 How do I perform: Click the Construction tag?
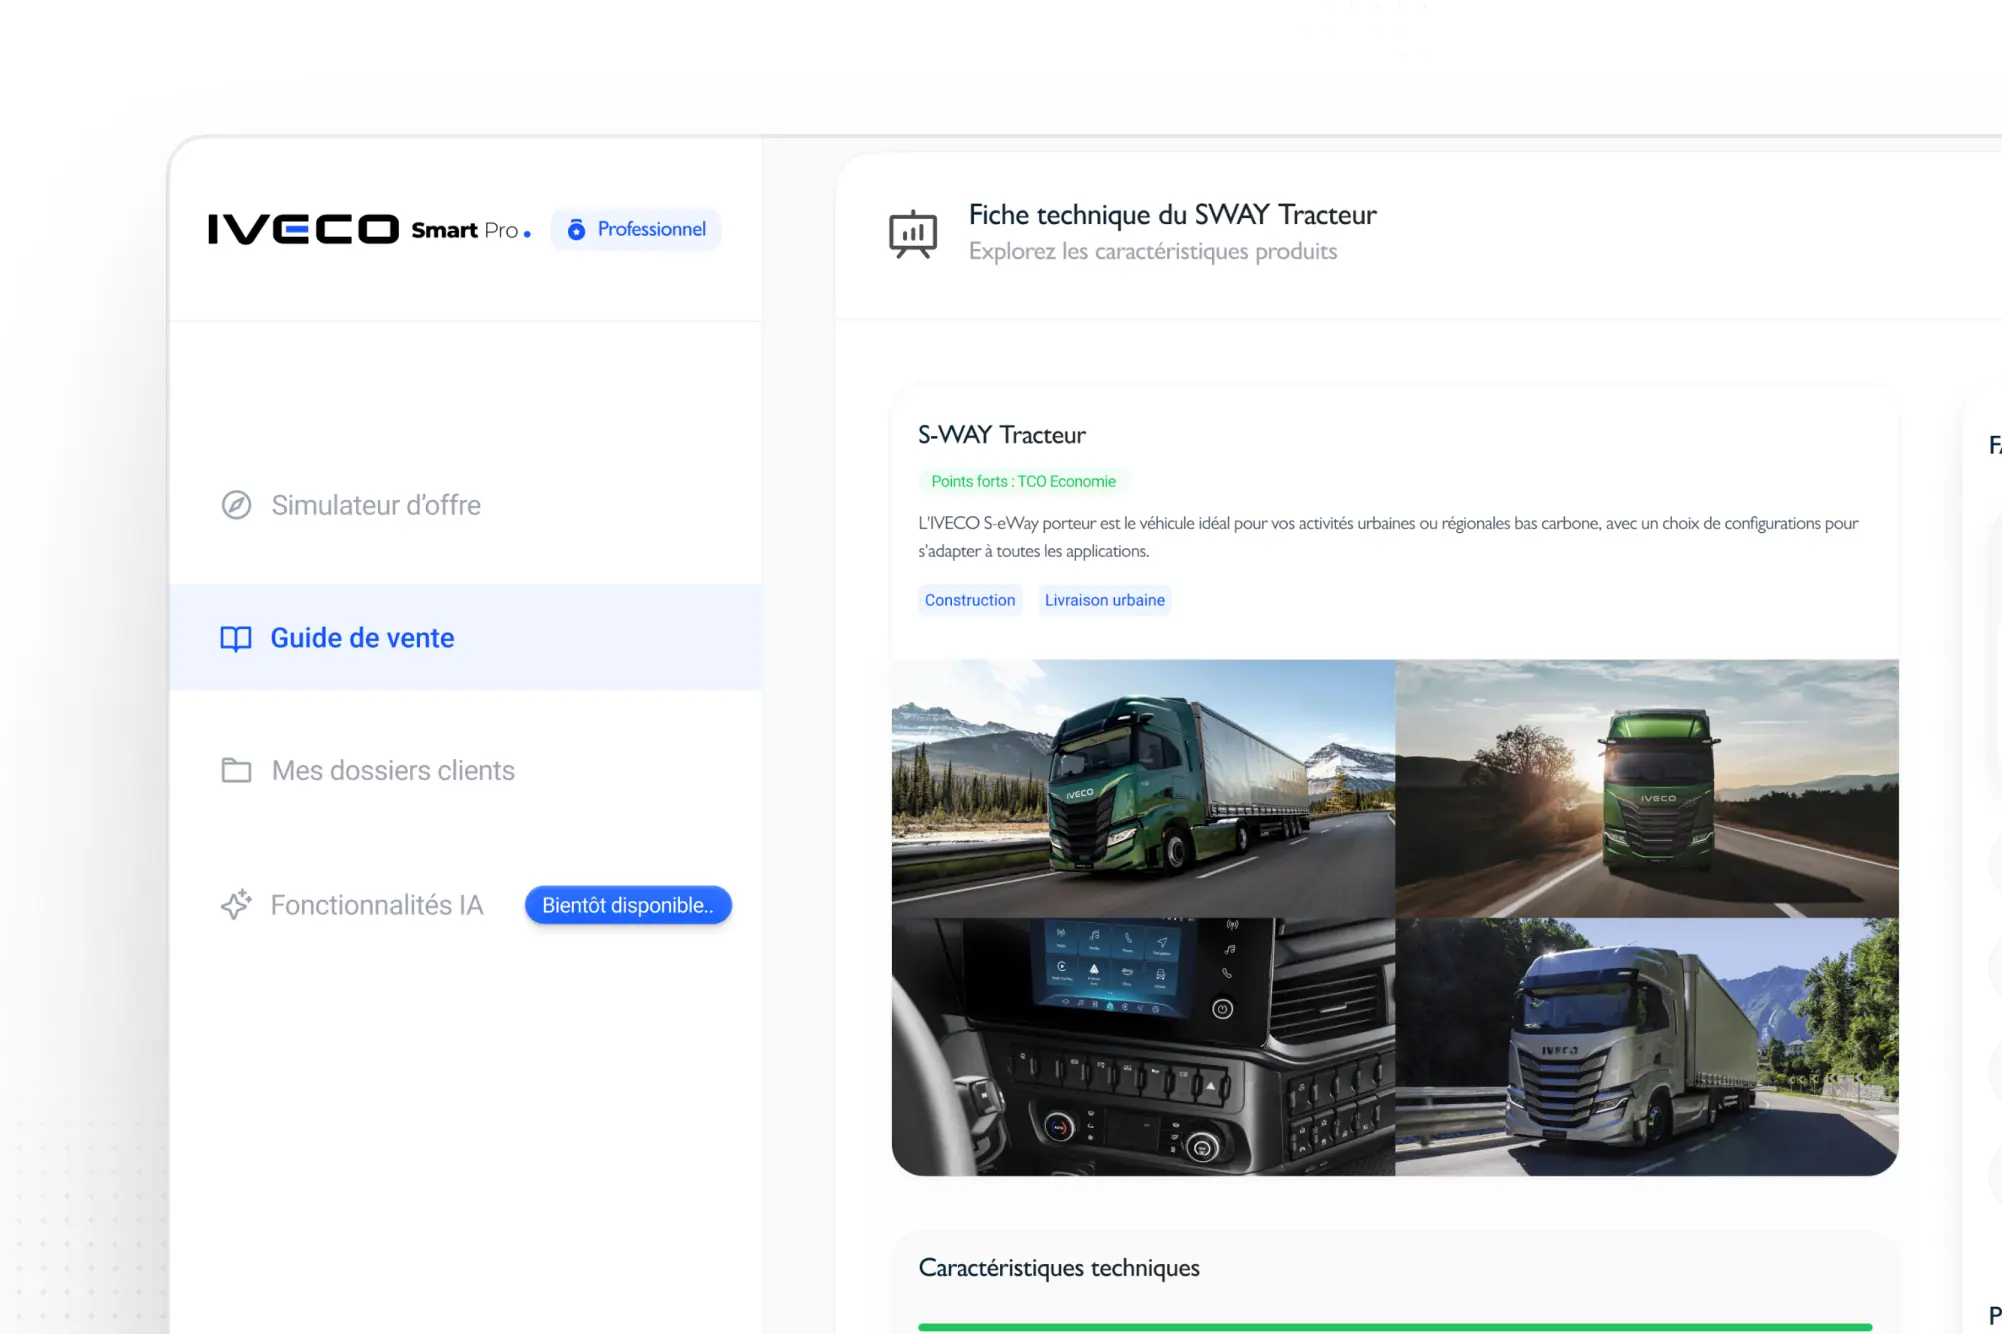coord(969,600)
